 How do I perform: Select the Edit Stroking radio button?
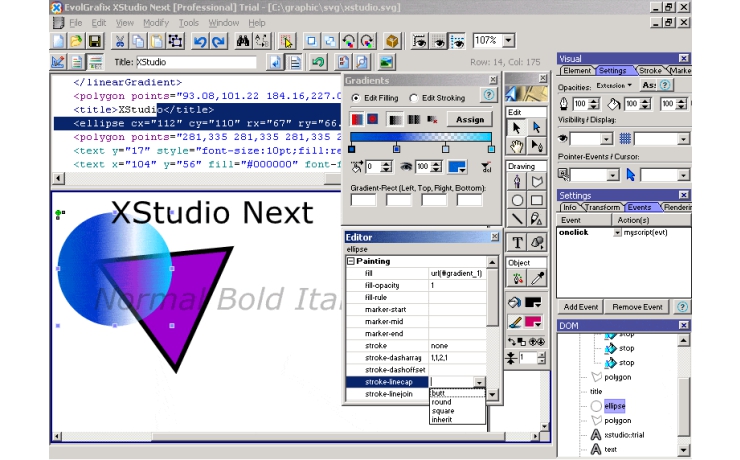pyautogui.click(x=414, y=98)
